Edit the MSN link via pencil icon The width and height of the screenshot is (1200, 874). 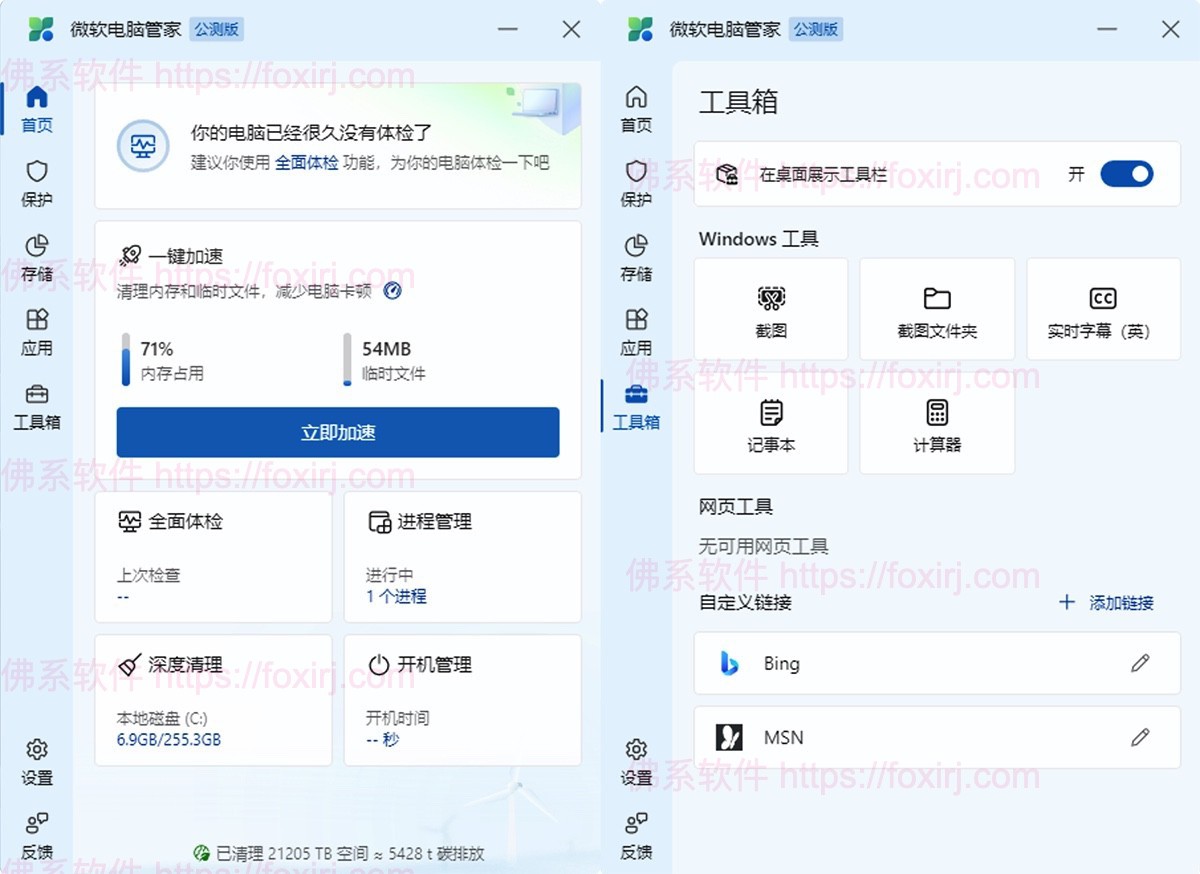[1141, 737]
